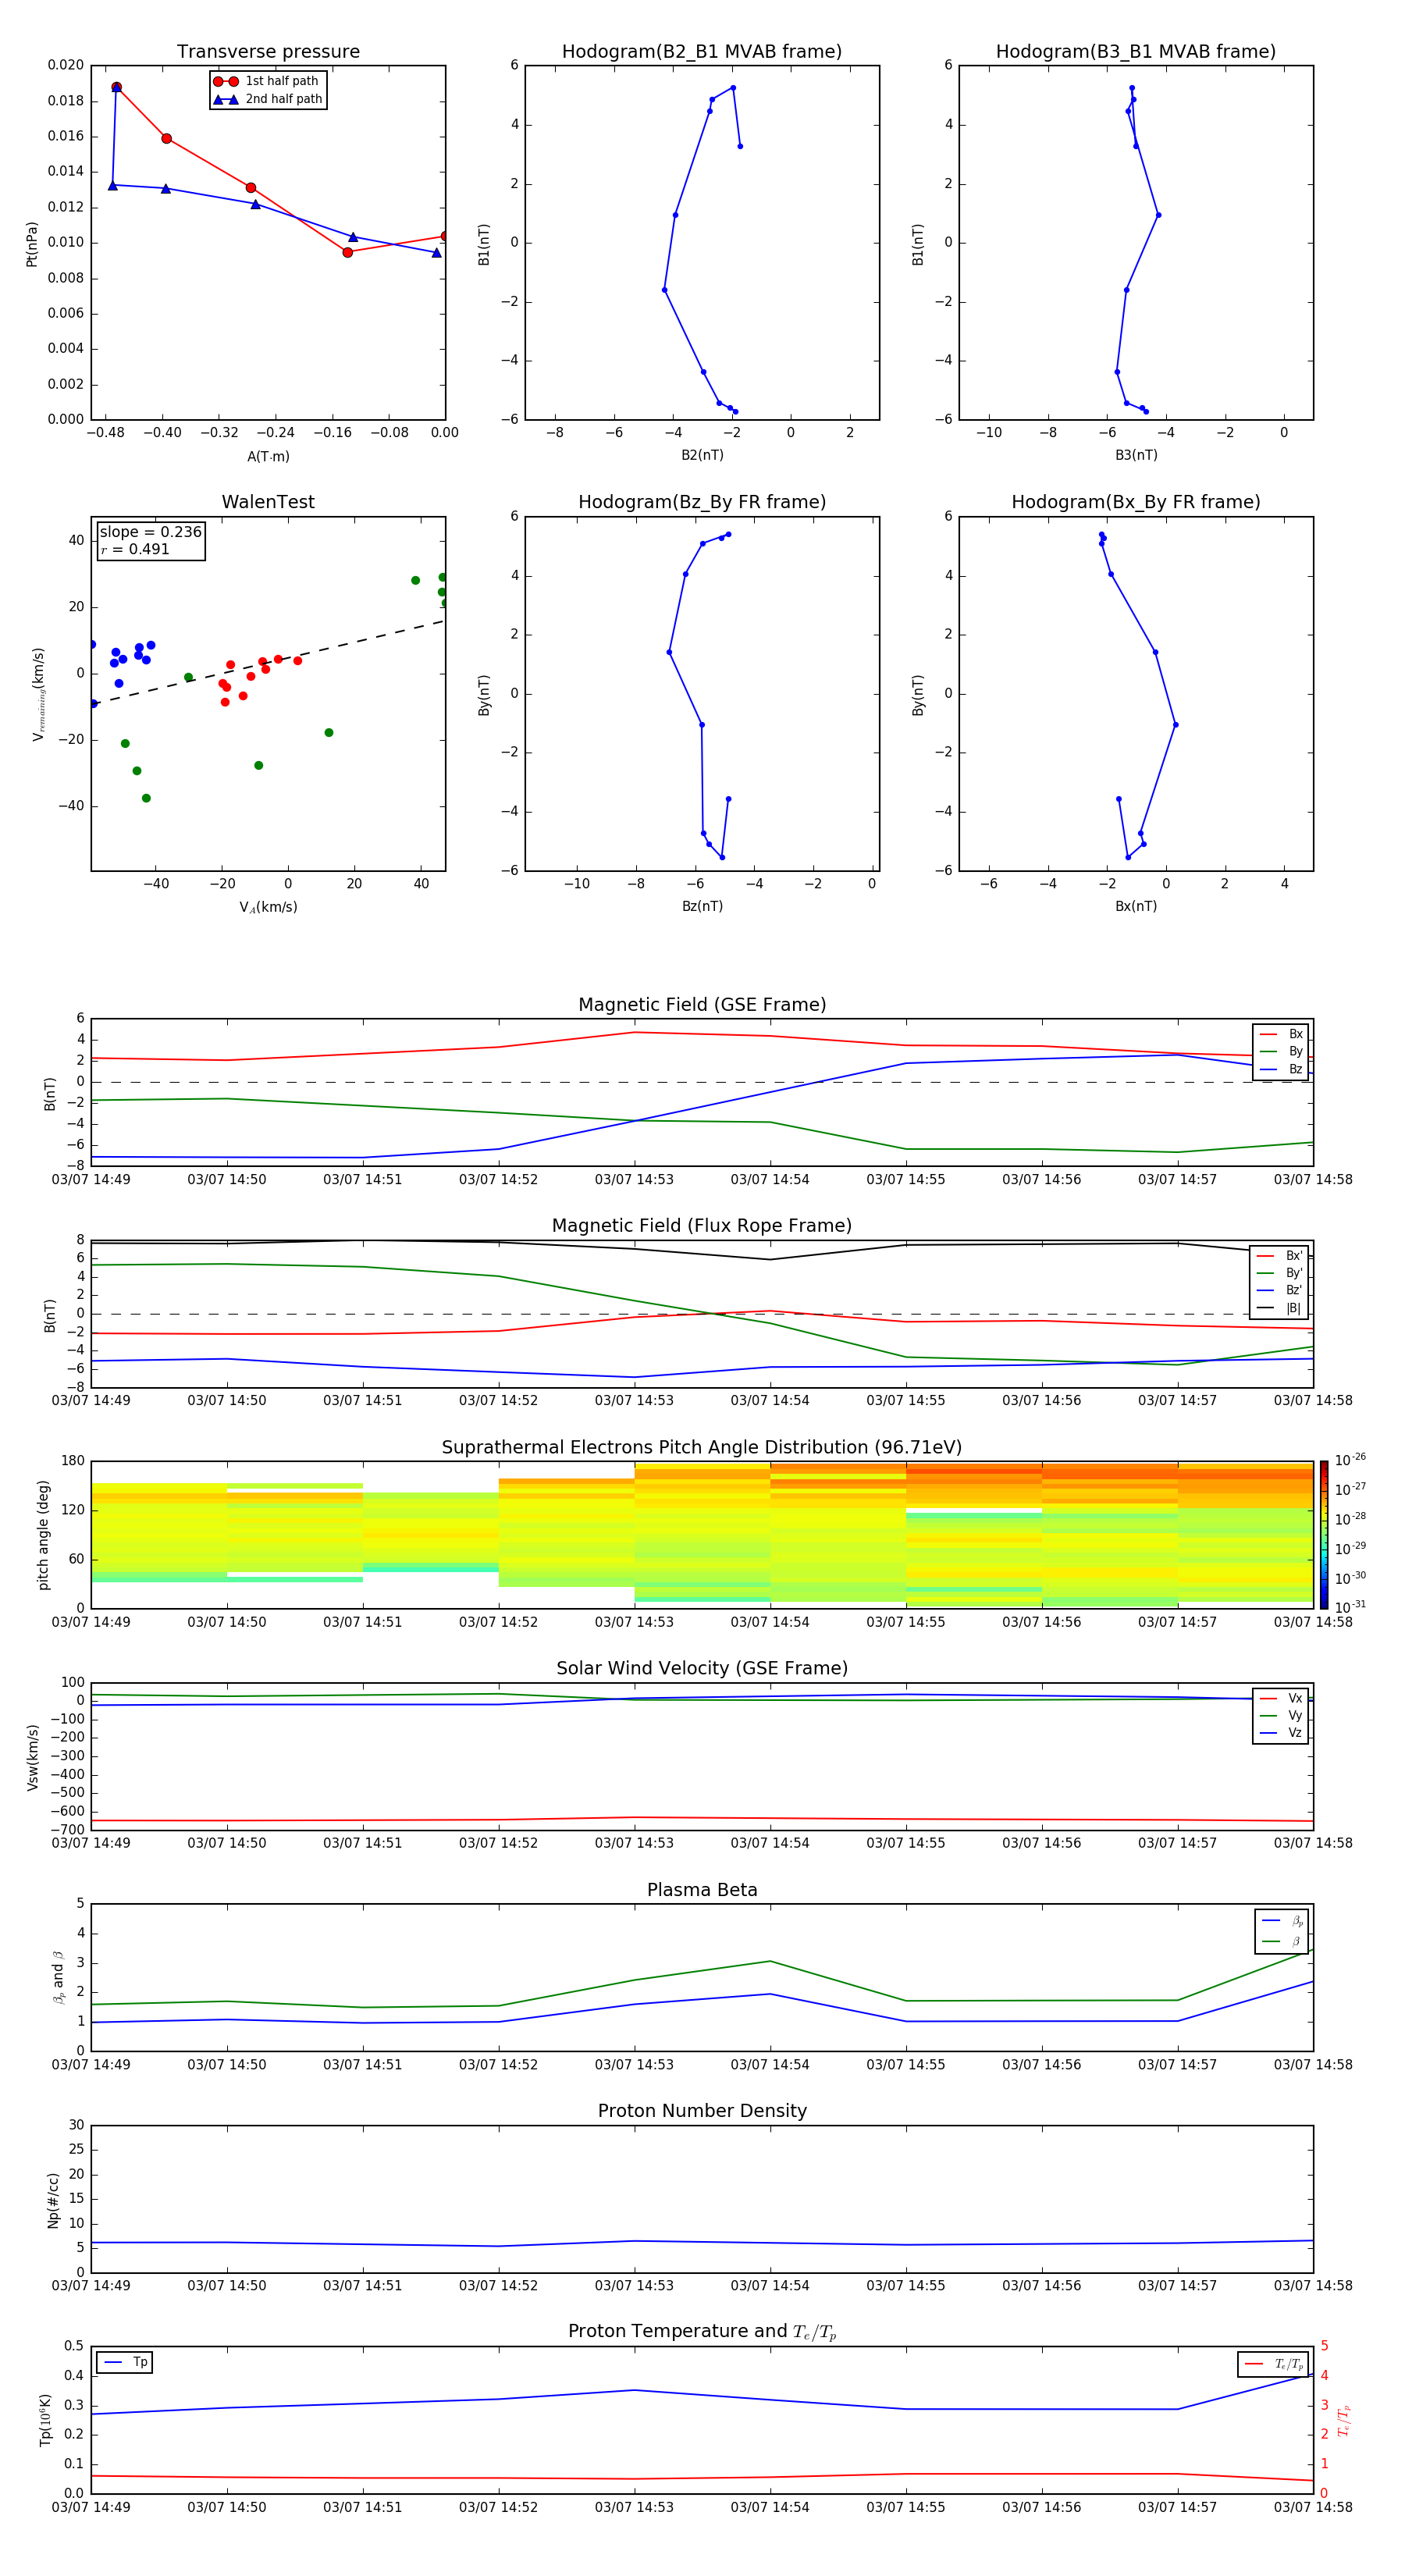The width and height of the screenshot is (1405, 2576).
Task: Click the 'Magnetic Field (GSE Frame)' title
Action: click(x=702, y=1005)
